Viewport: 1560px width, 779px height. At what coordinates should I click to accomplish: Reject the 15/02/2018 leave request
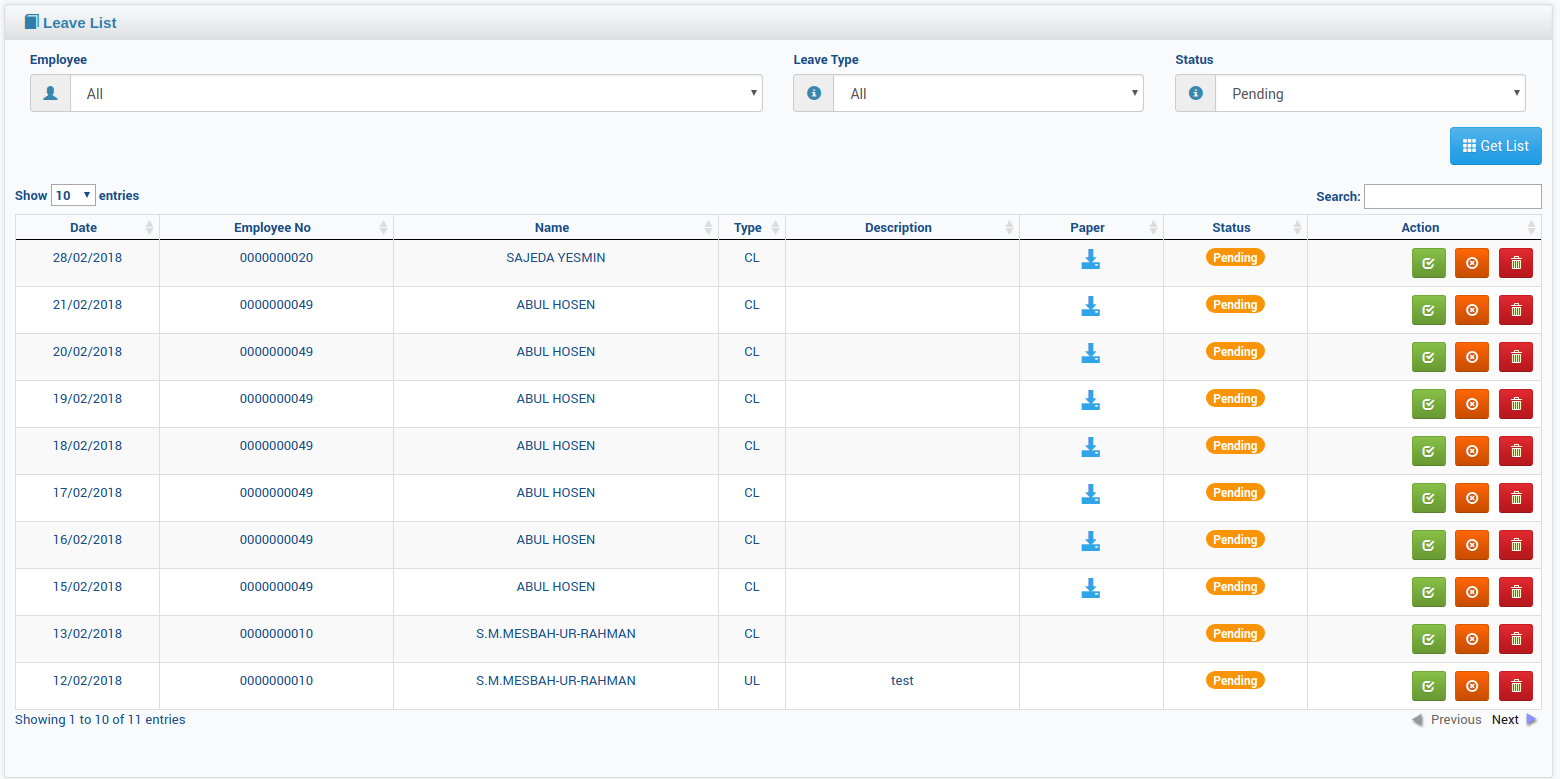click(1471, 592)
